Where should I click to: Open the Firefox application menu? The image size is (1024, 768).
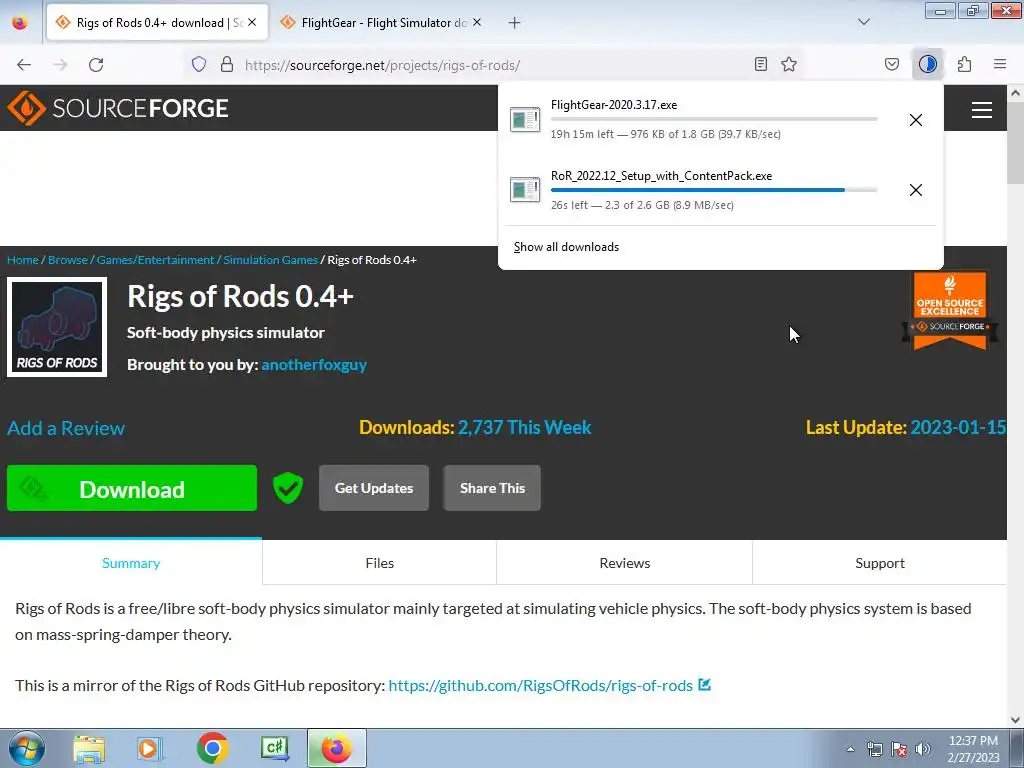pos(1000,64)
